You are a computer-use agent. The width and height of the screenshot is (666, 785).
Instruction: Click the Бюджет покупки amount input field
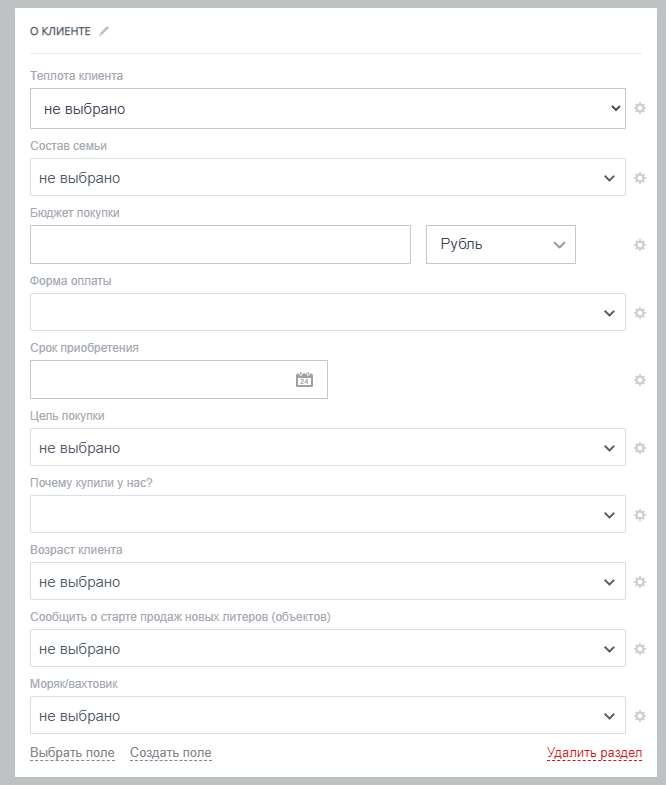(220, 244)
